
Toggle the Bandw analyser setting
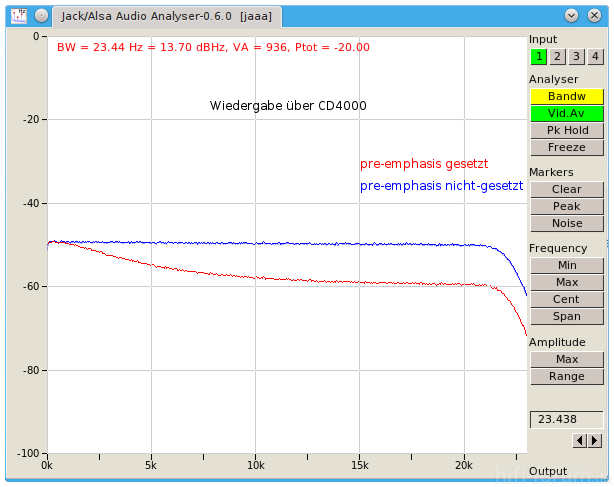tap(567, 96)
